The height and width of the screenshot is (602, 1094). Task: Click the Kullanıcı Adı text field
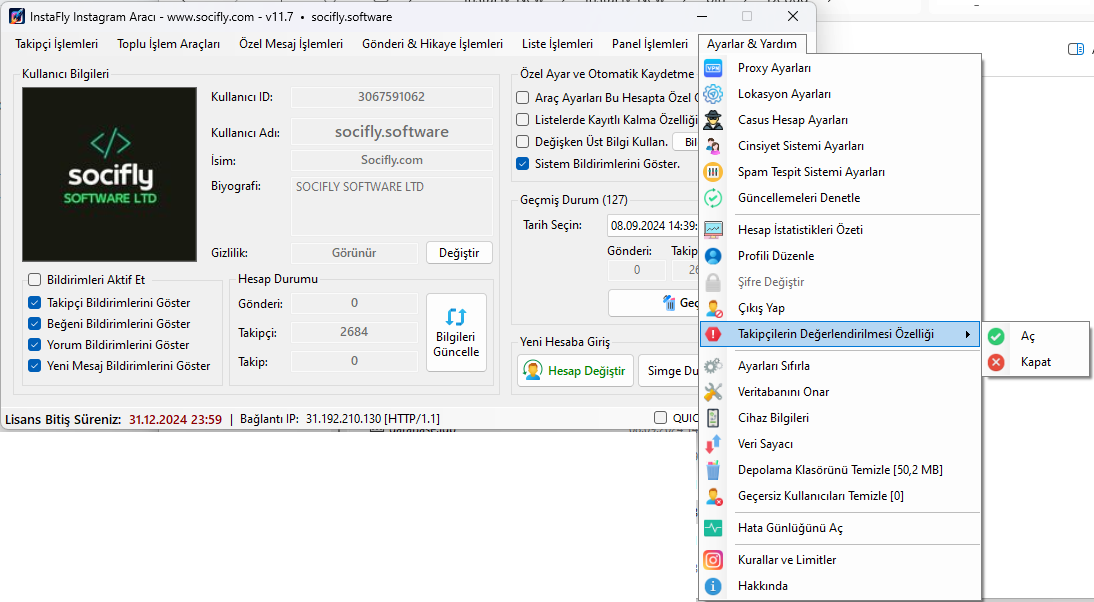click(391, 132)
